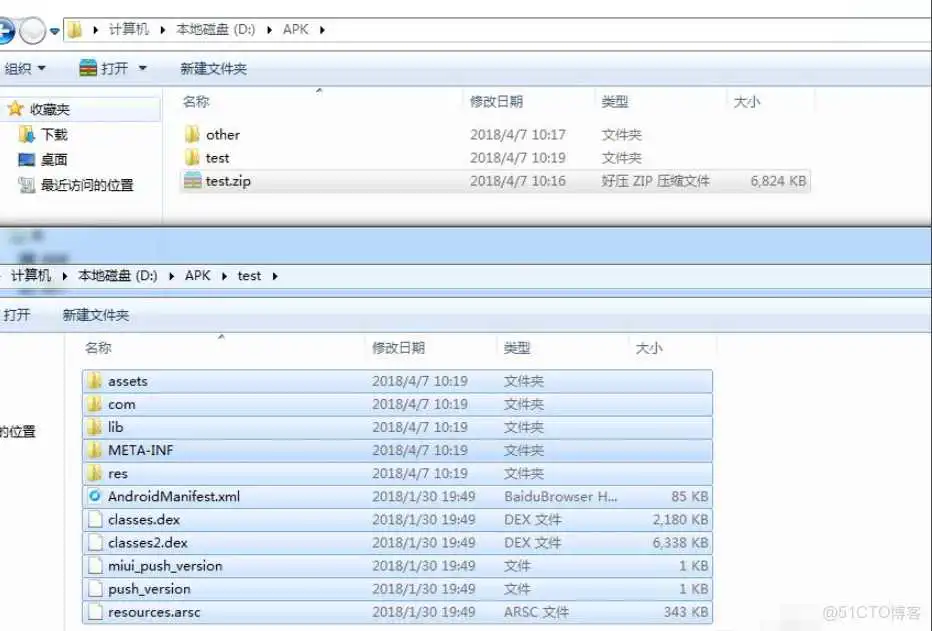932x631 pixels.
Task: Open the META-INF folder
Action: coord(142,450)
